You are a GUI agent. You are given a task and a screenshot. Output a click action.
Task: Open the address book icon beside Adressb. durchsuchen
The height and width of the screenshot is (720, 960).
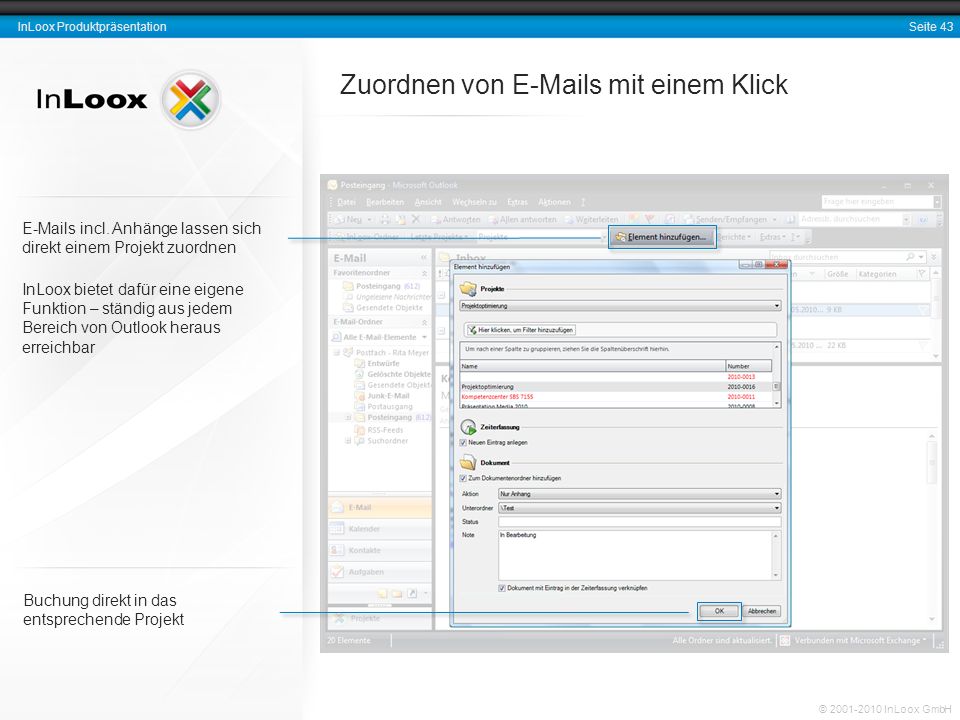click(x=791, y=219)
